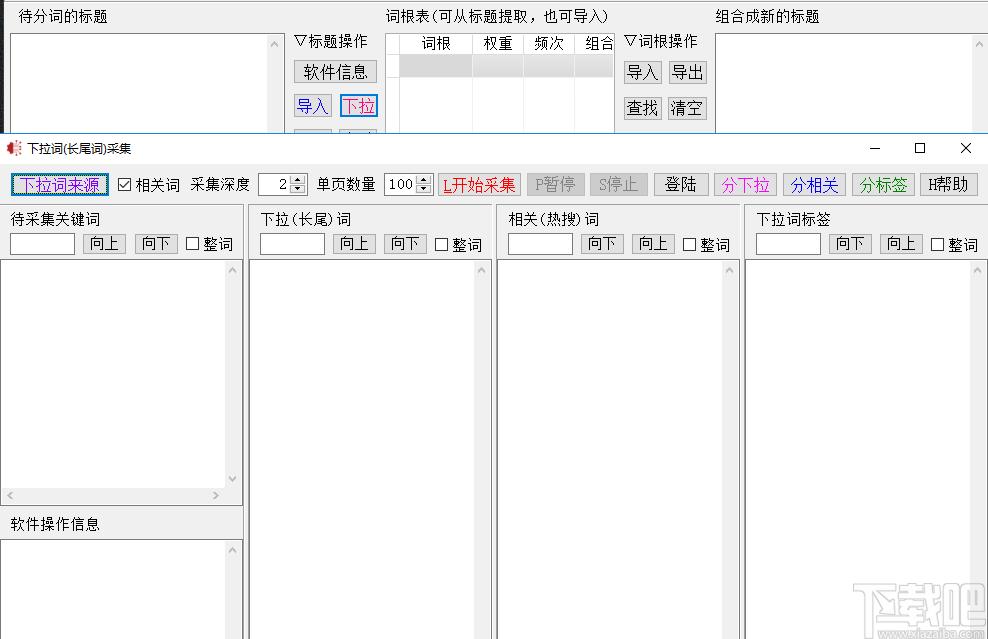Toggle the 相关词 checkbox

pyautogui.click(x=125, y=185)
